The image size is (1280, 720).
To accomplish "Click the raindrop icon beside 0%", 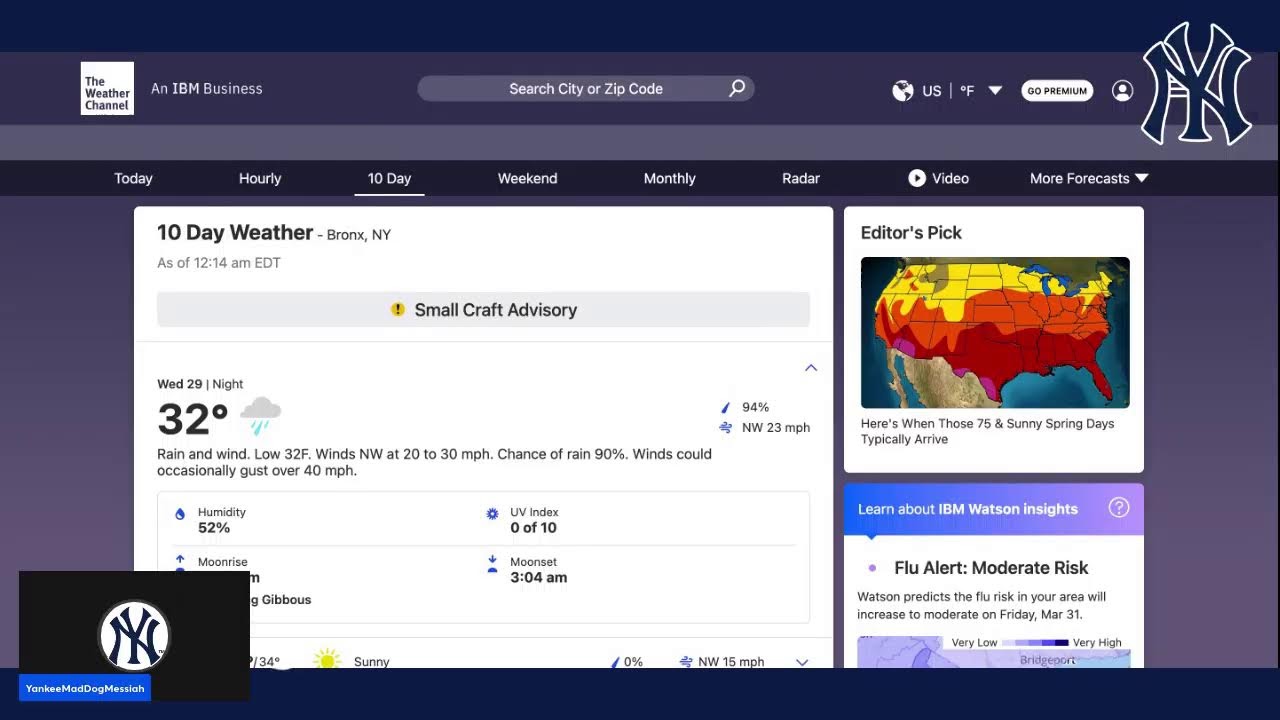I will click(x=615, y=662).
